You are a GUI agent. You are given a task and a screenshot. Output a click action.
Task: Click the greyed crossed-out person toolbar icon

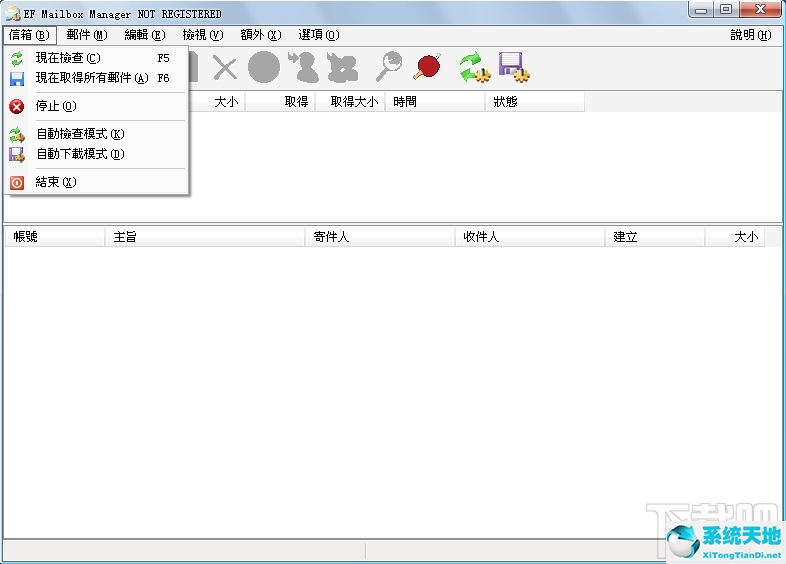click(342, 67)
